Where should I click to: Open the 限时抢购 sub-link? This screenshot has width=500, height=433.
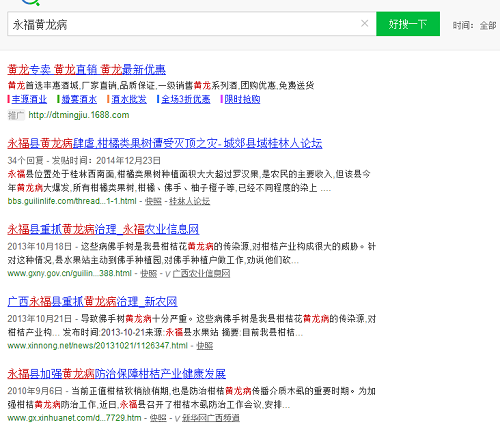(x=242, y=99)
